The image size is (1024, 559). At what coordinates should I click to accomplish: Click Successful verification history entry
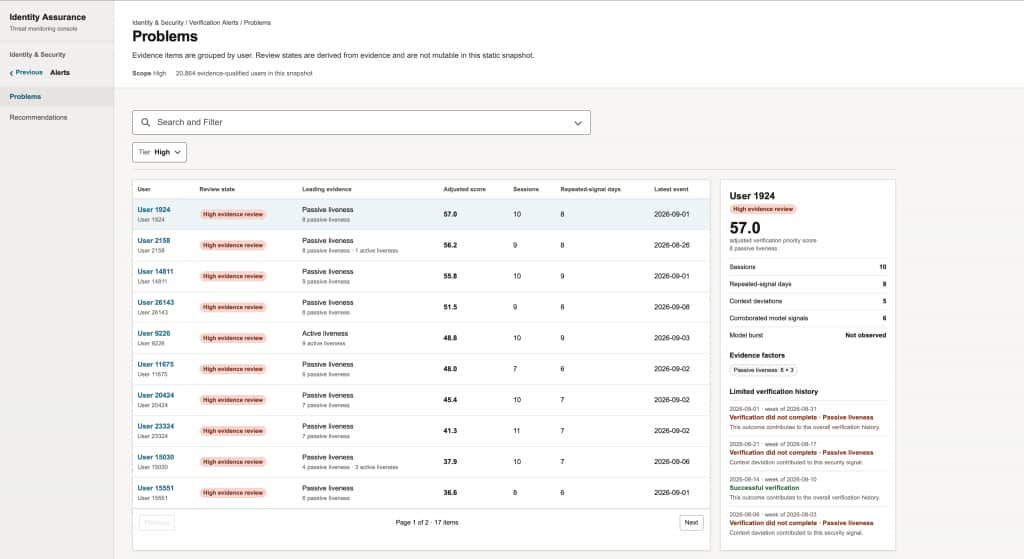coord(764,488)
